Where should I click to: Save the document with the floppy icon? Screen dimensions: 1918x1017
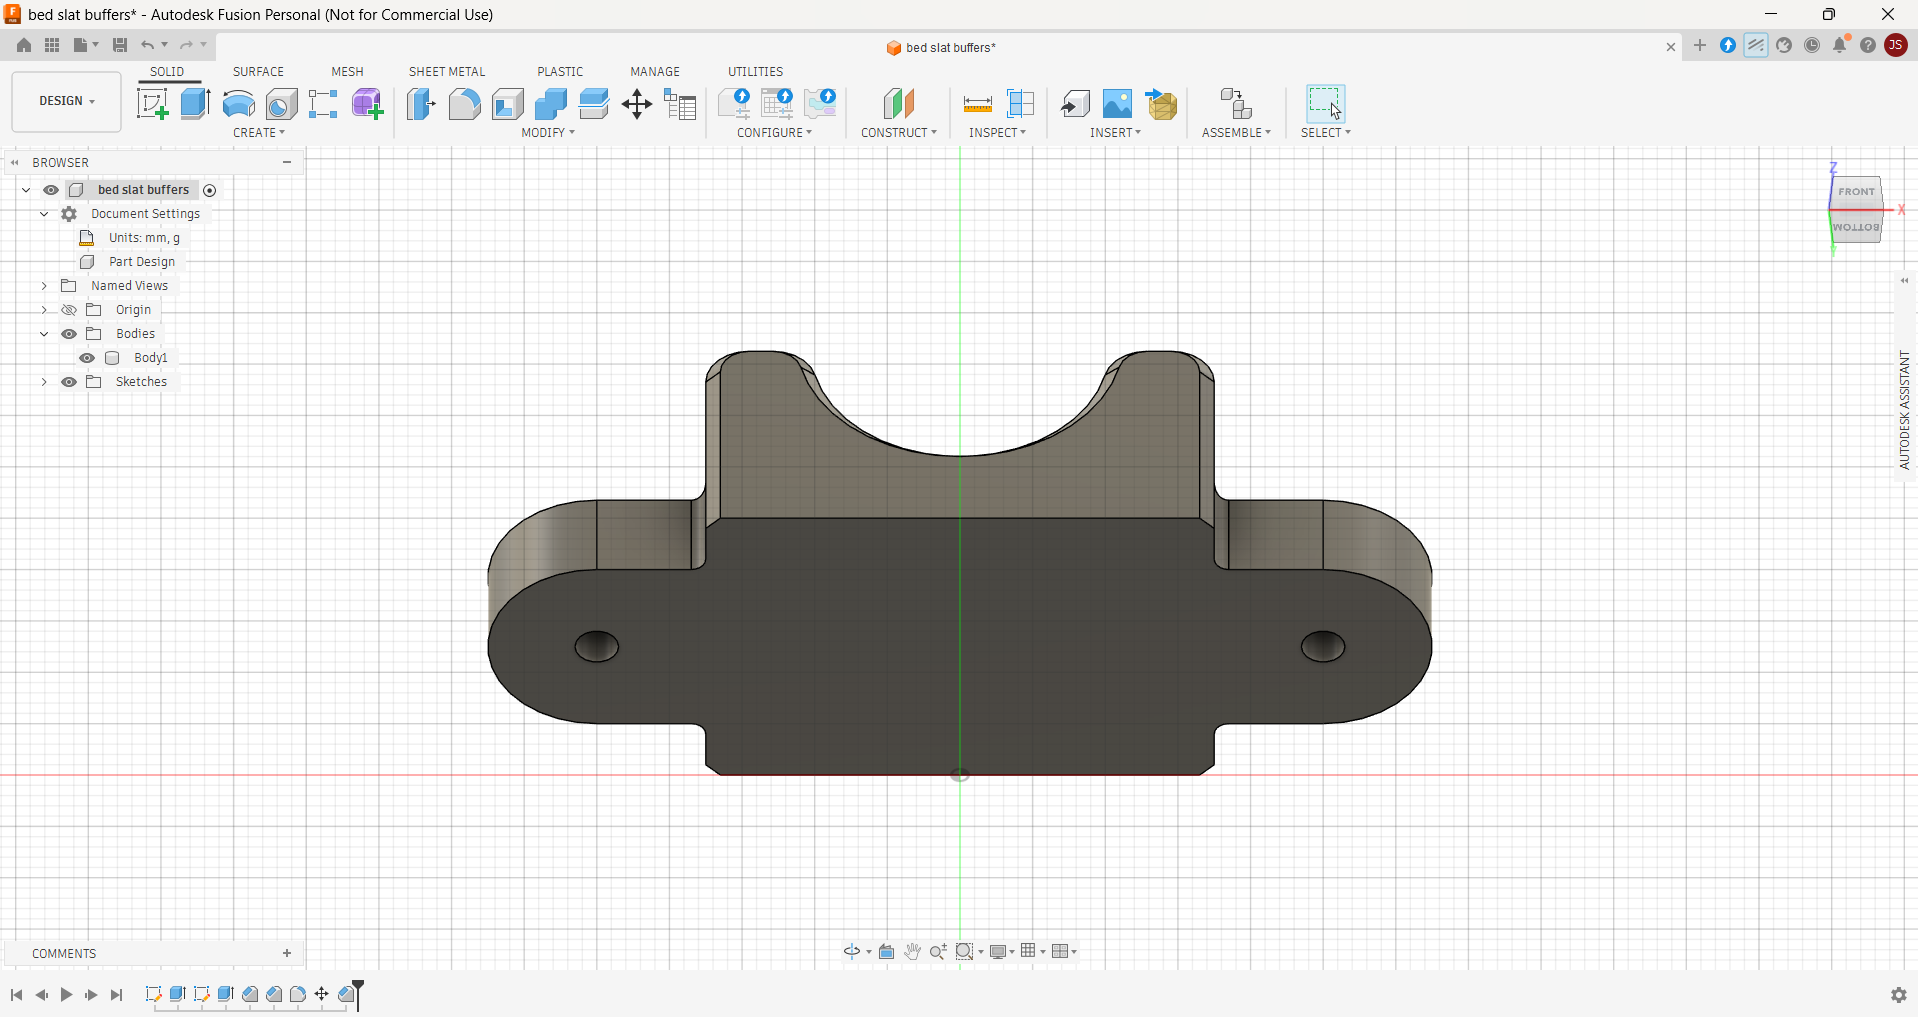pos(120,45)
